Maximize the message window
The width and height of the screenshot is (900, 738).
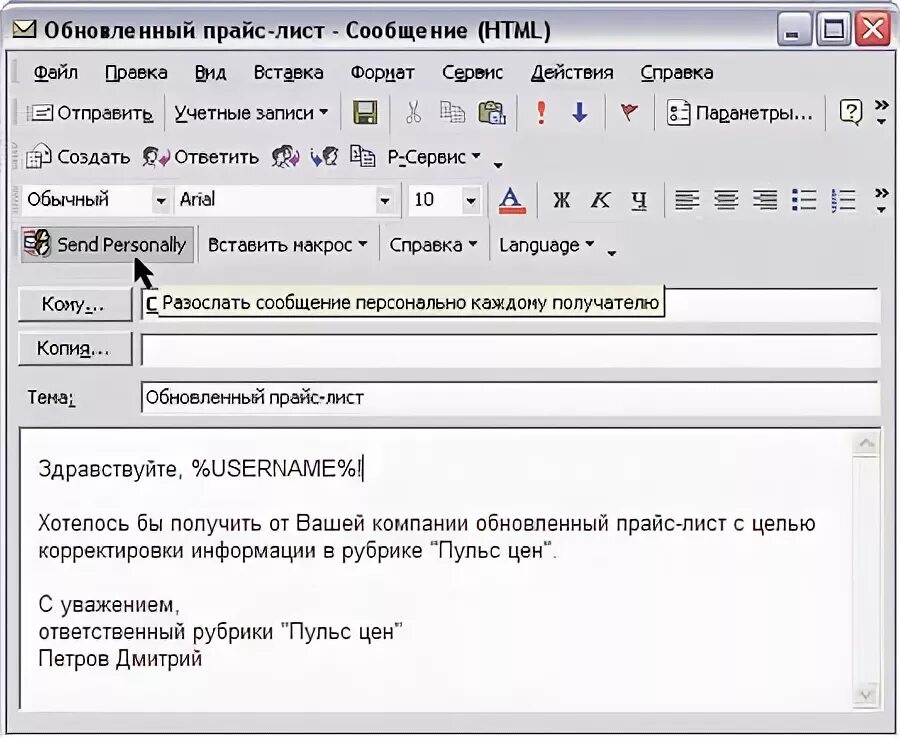[x=833, y=30]
